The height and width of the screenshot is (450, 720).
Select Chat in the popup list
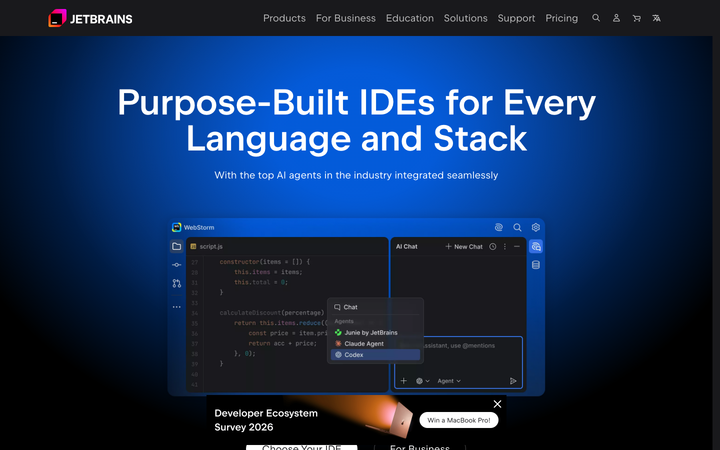click(375, 307)
